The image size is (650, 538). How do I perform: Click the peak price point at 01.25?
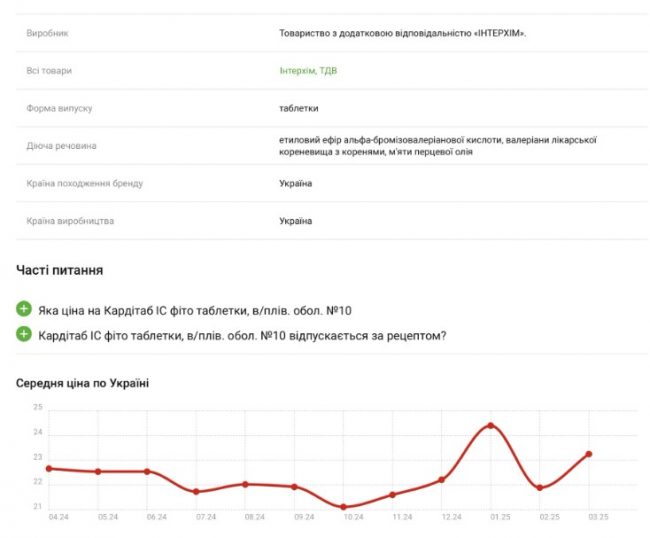(x=490, y=425)
